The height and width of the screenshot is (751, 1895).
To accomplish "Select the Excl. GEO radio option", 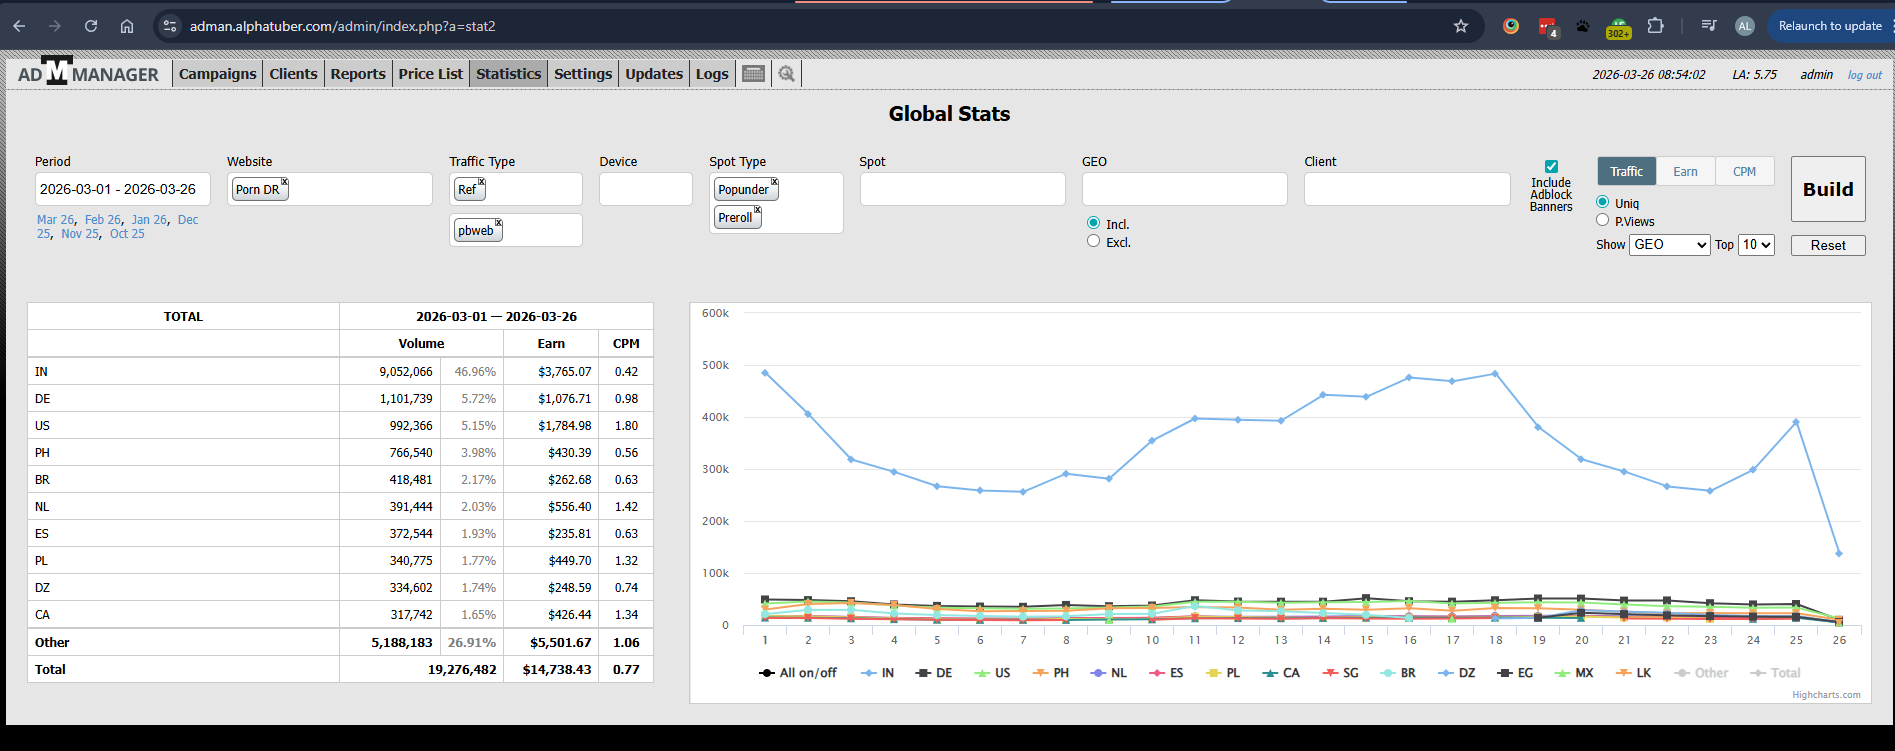I will [1093, 241].
